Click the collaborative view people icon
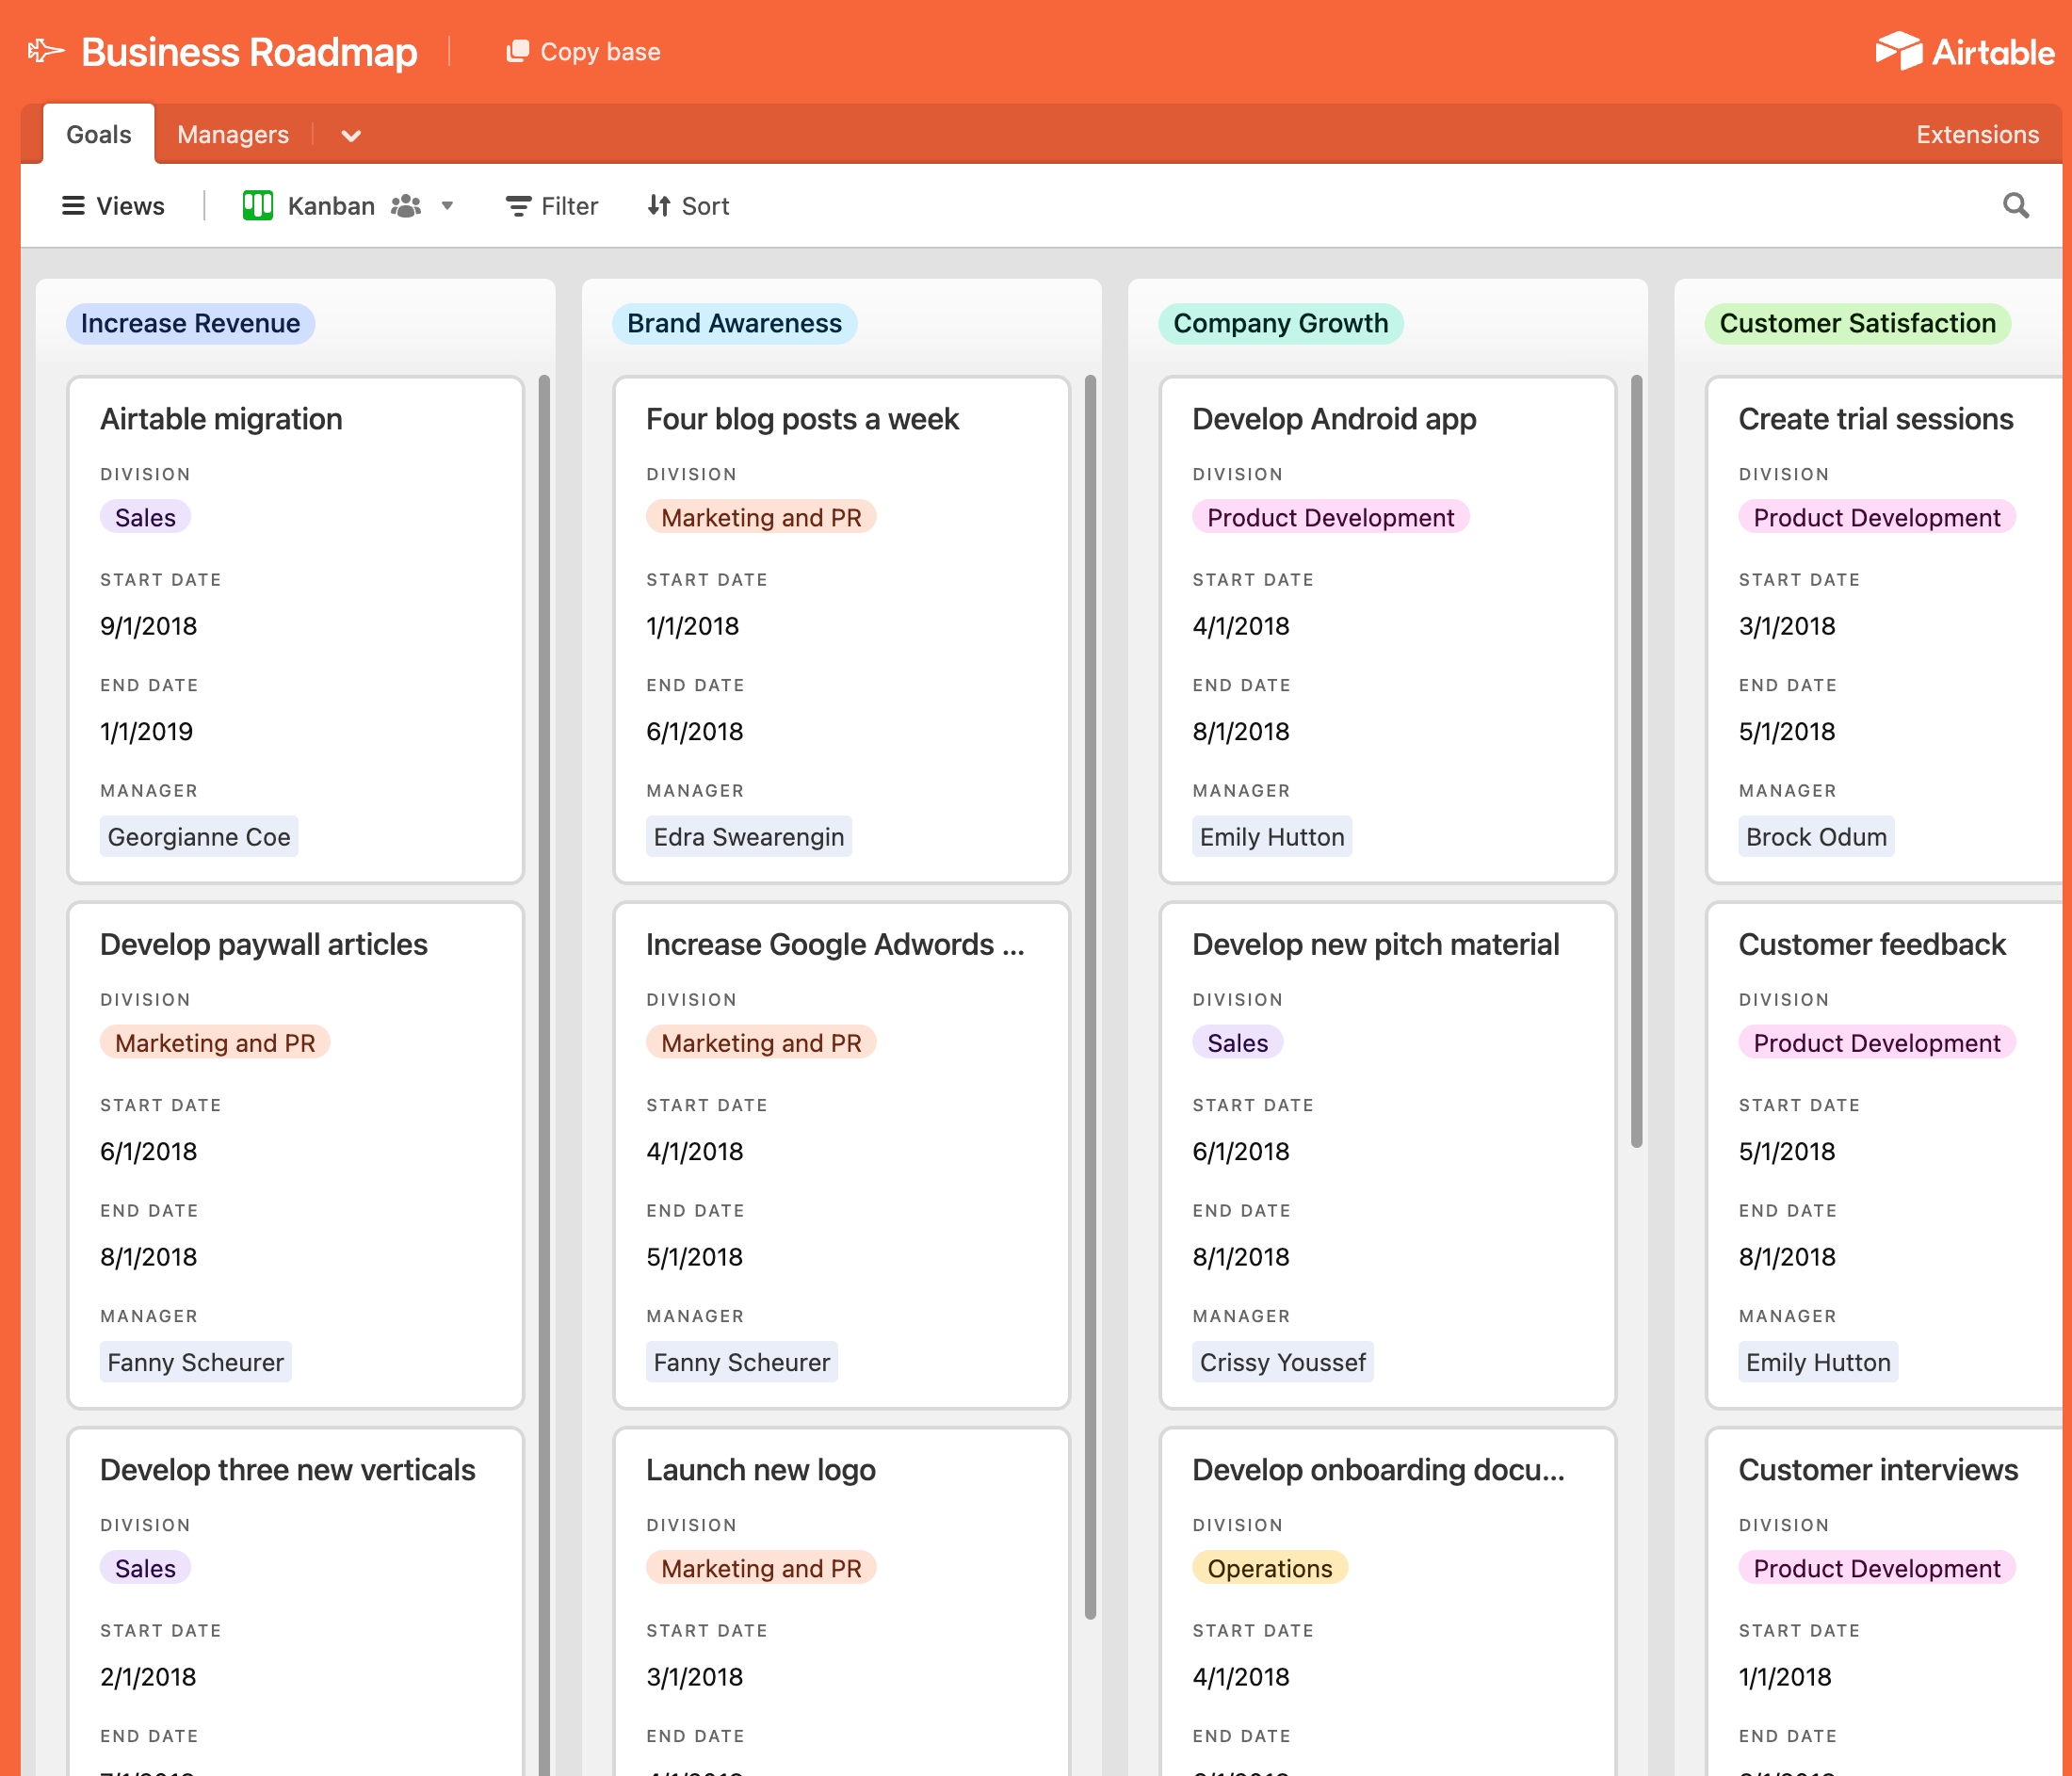The width and height of the screenshot is (2072, 1776). pyautogui.click(x=405, y=206)
